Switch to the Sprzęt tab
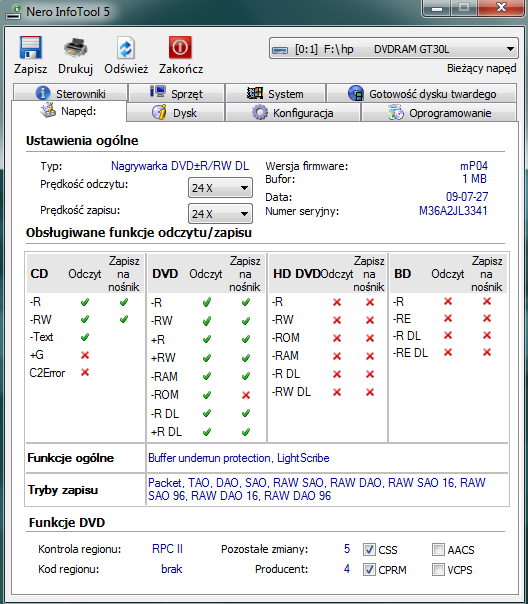528x604 pixels. pyautogui.click(x=176, y=93)
